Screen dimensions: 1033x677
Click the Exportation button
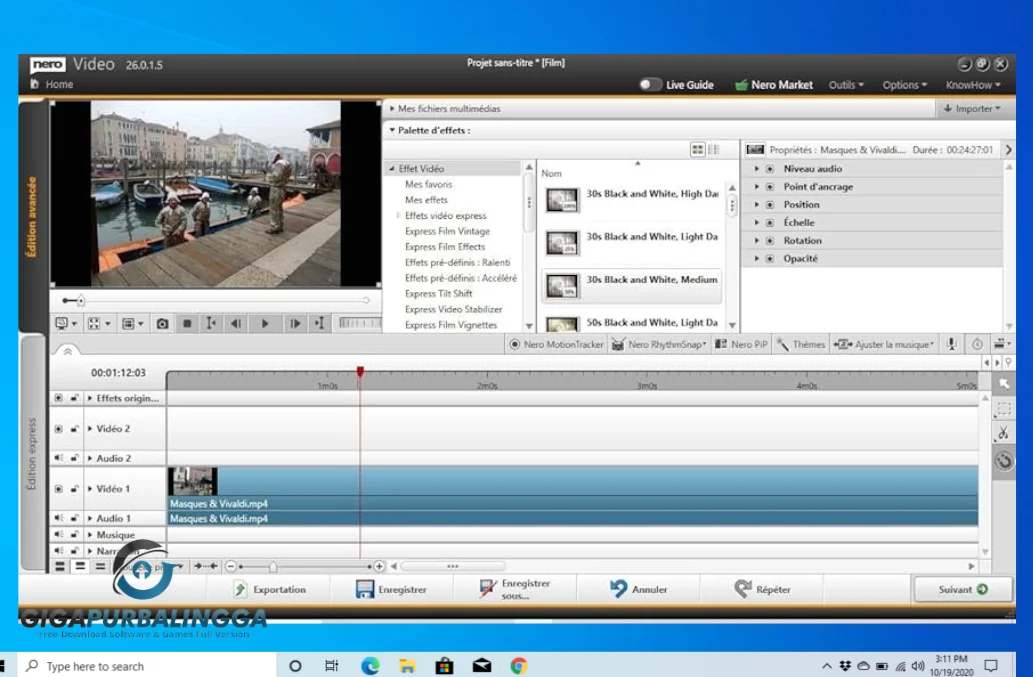tap(270, 589)
